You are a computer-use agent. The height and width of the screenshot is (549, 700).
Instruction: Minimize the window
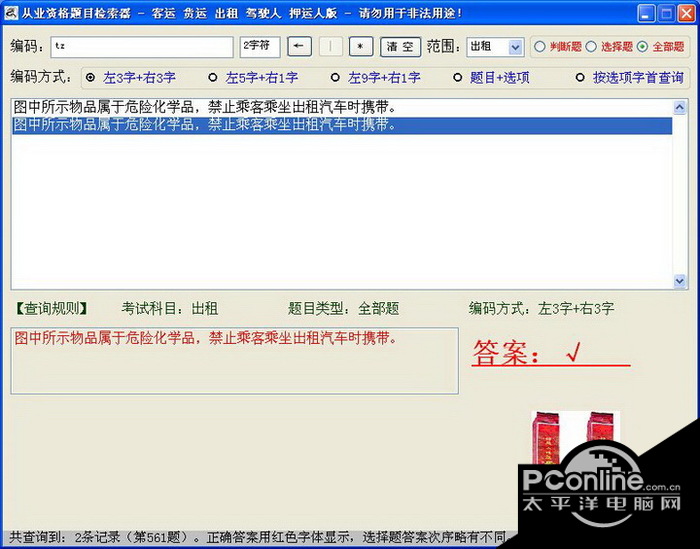(x=646, y=13)
